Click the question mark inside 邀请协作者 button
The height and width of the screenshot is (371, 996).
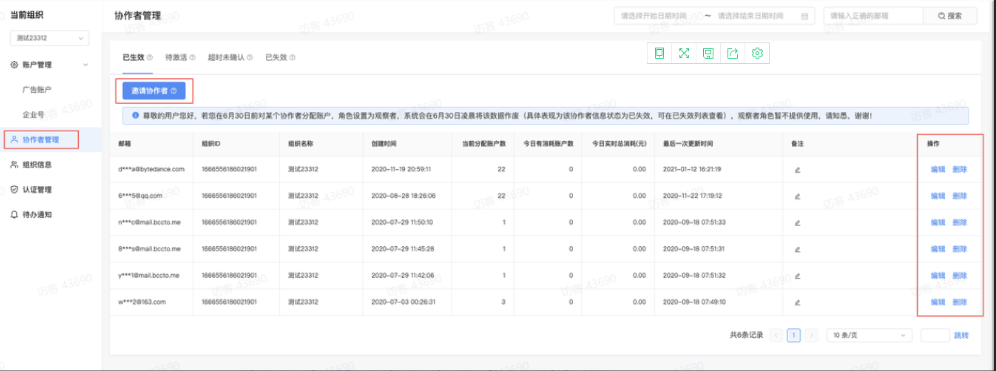(x=173, y=91)
